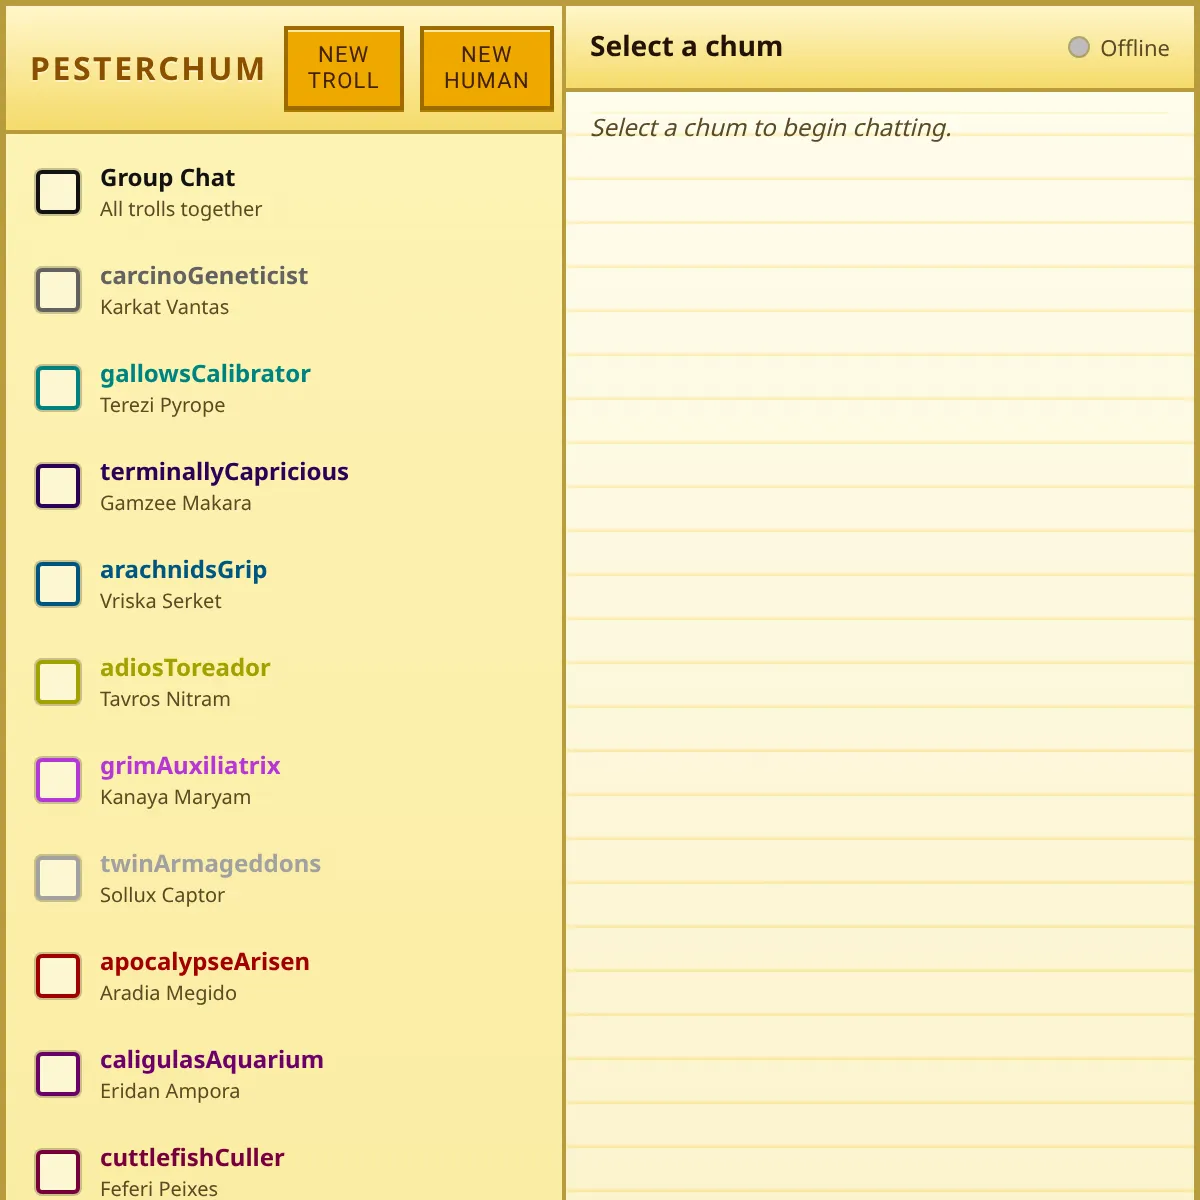Click twinArmageddons' light gray avatar icon
Screen dimensions: 1200x1200
[x=58, y=878]
